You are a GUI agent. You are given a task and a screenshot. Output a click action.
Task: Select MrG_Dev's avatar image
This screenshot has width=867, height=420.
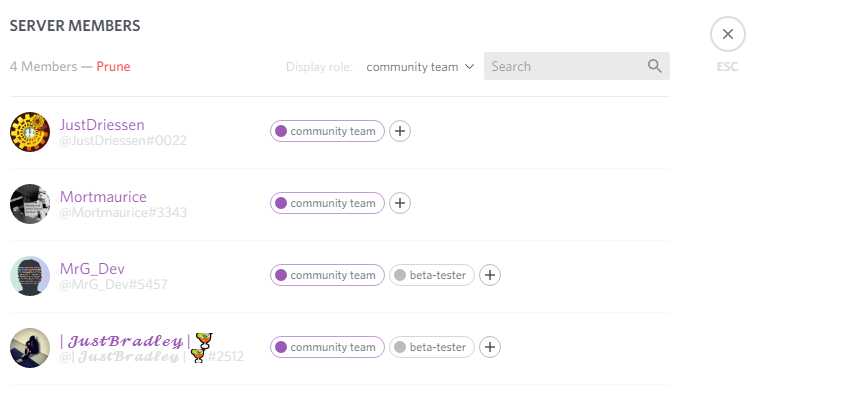coord(30,276)
